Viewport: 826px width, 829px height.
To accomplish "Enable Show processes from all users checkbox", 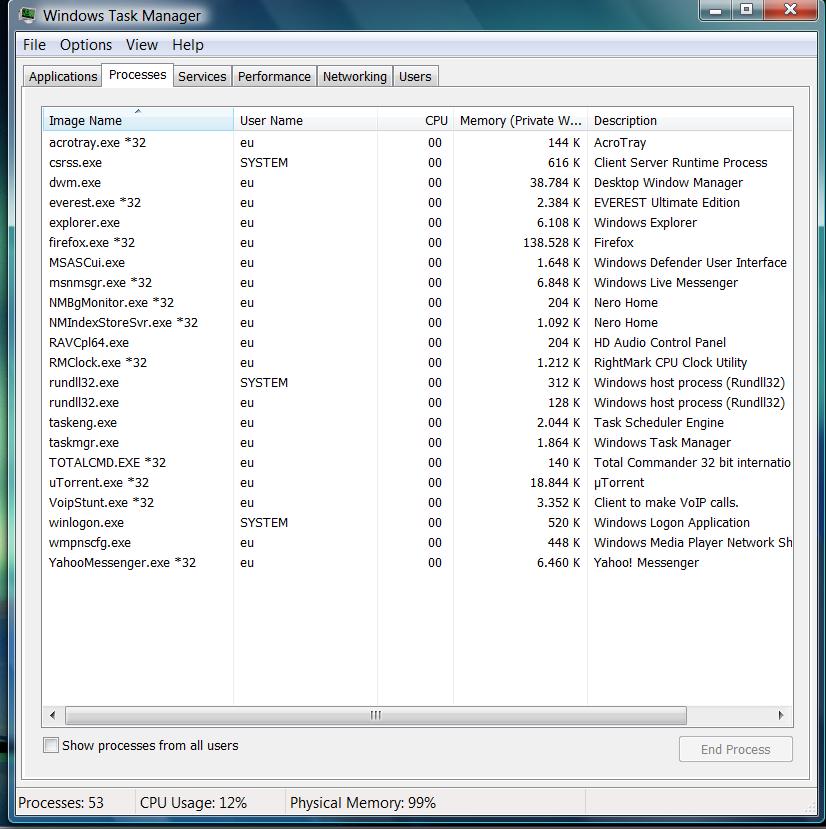I will point(51,745).
